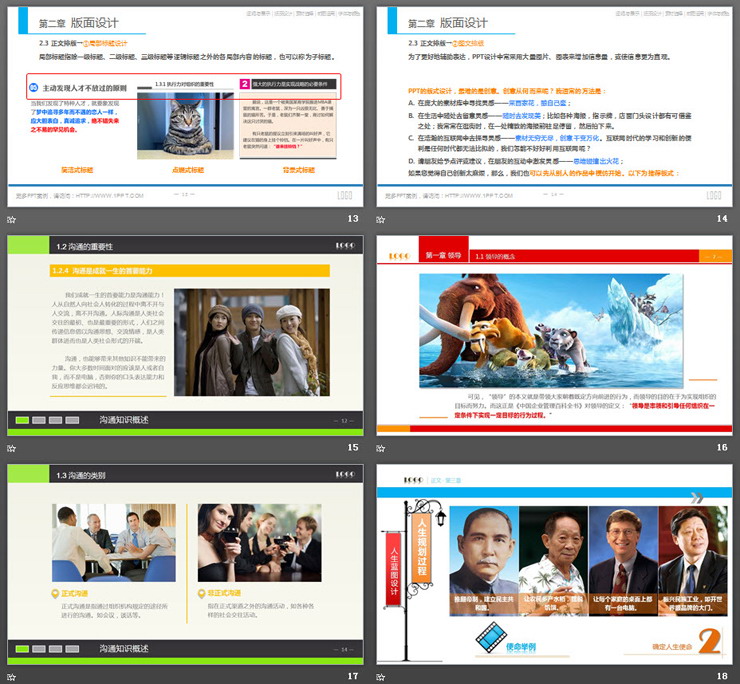Click the '沟通知识概述' footer text in slide 17
Viewport: 740px width, 684px height.
coord(124,649)
